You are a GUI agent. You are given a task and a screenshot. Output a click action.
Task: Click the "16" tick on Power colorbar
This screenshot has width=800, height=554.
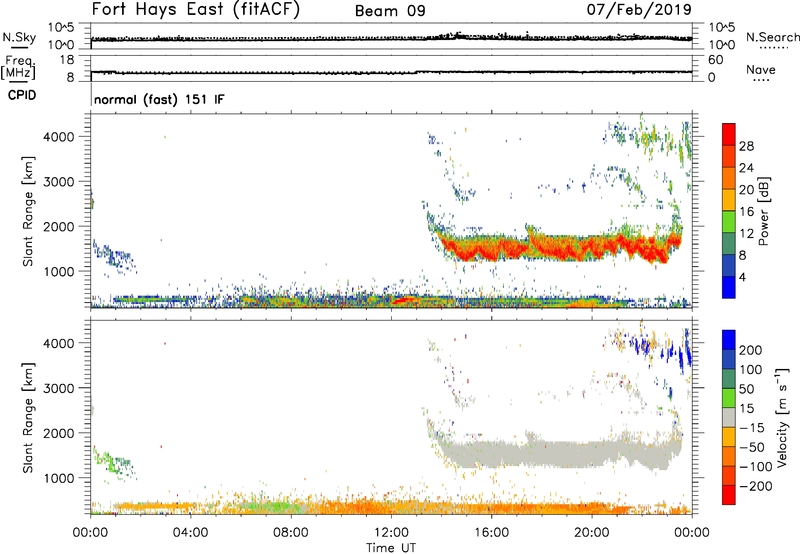coord(746,211)
